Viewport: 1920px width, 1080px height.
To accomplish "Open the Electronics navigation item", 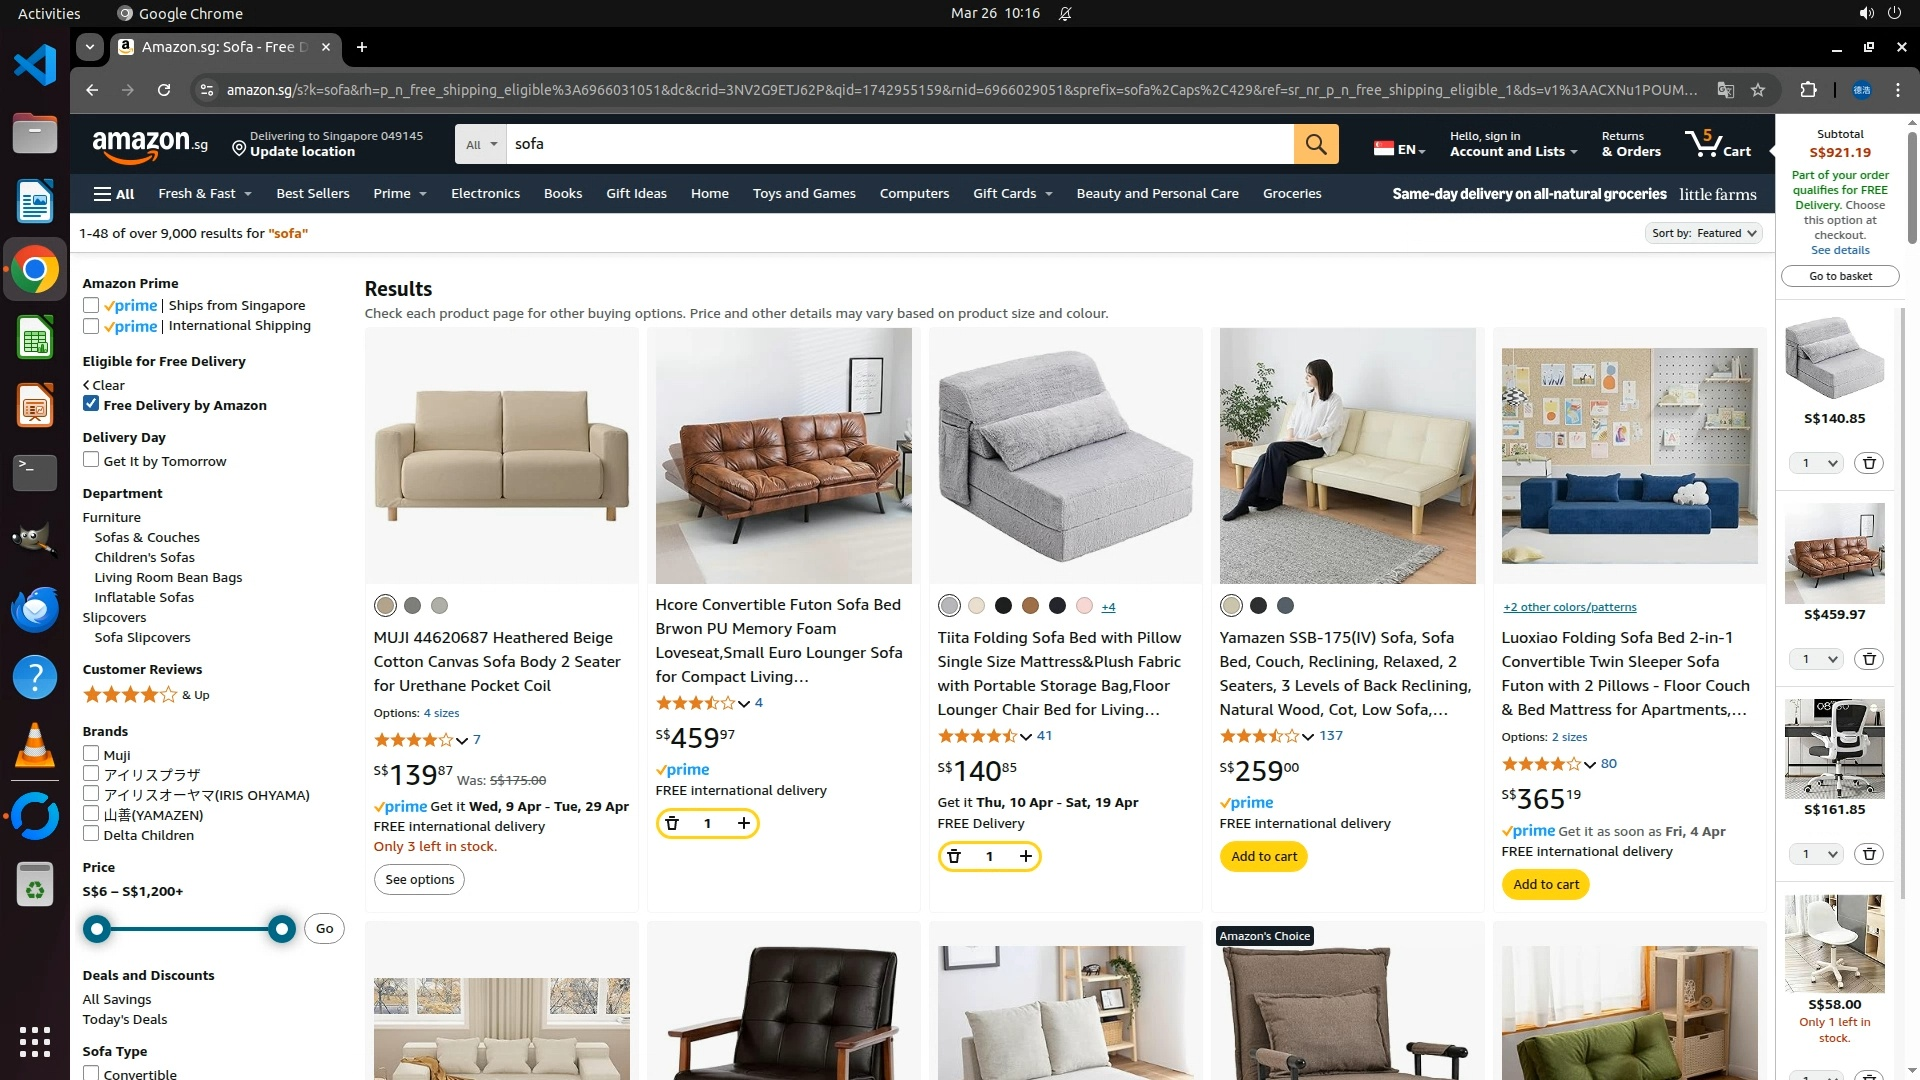I will click(x=485, y=193).
